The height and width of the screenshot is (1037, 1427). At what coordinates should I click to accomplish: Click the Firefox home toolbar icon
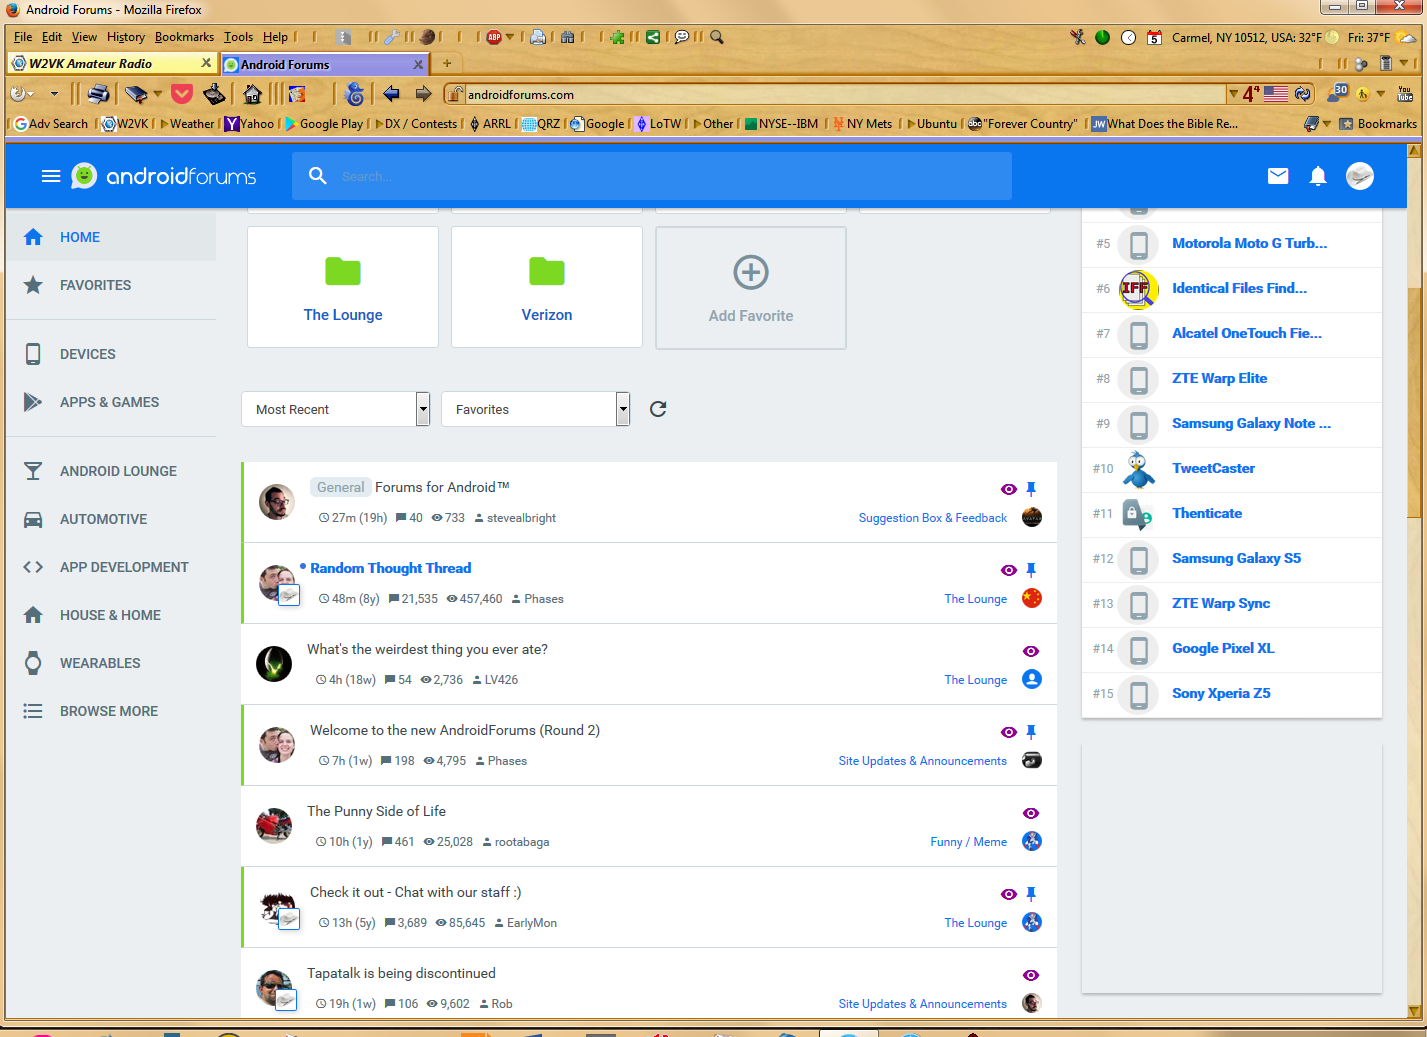pos(252,94)
